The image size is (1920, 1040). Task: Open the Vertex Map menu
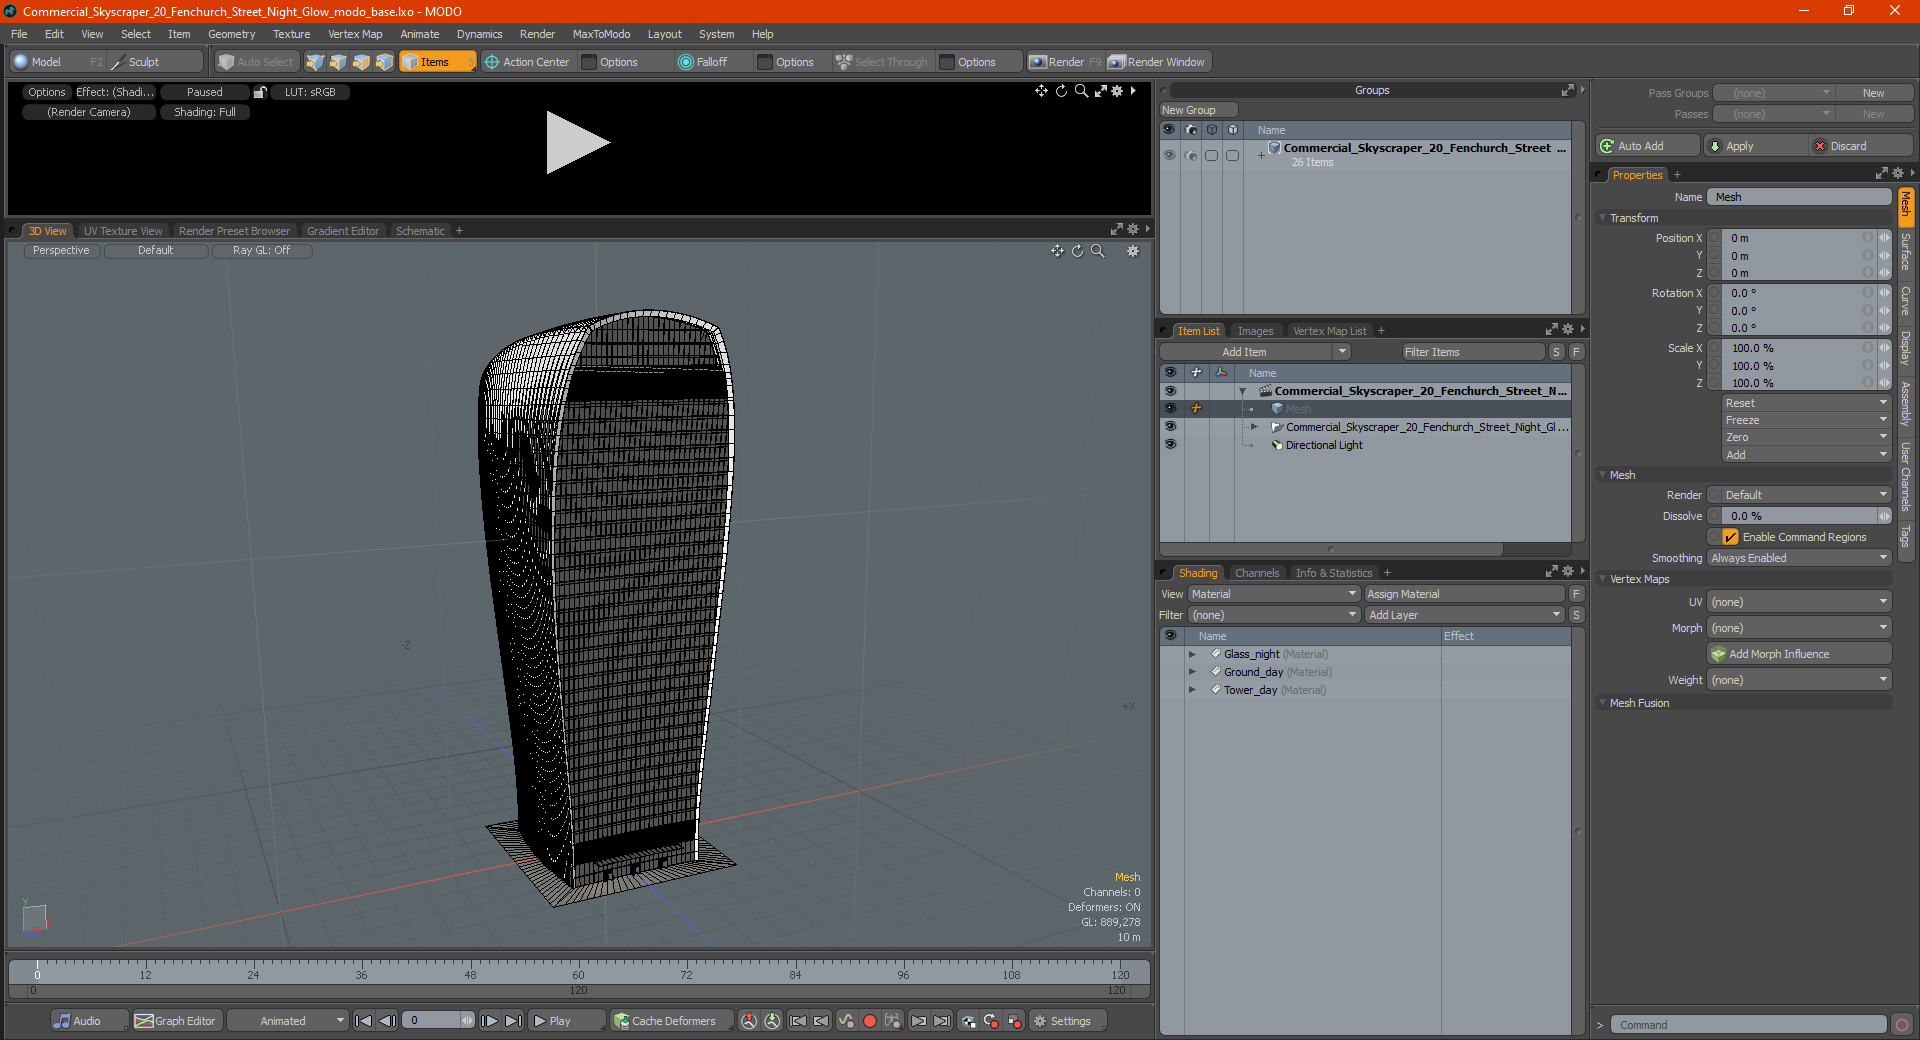(x=355, y=34)
